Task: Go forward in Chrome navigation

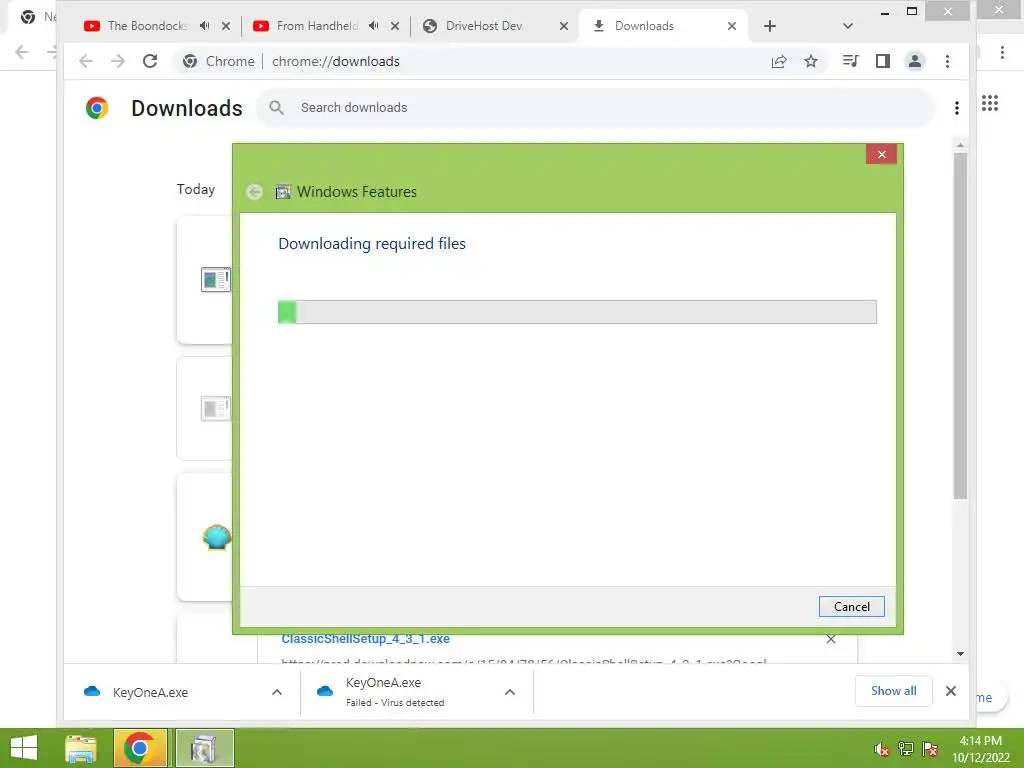Action: click(118, 61)
